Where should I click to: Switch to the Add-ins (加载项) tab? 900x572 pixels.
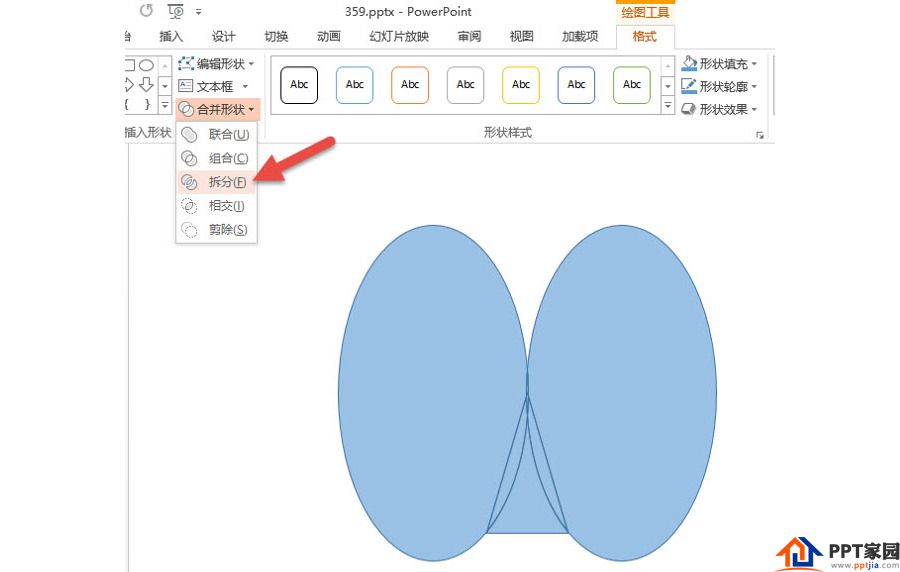click(x=580, y=37)
